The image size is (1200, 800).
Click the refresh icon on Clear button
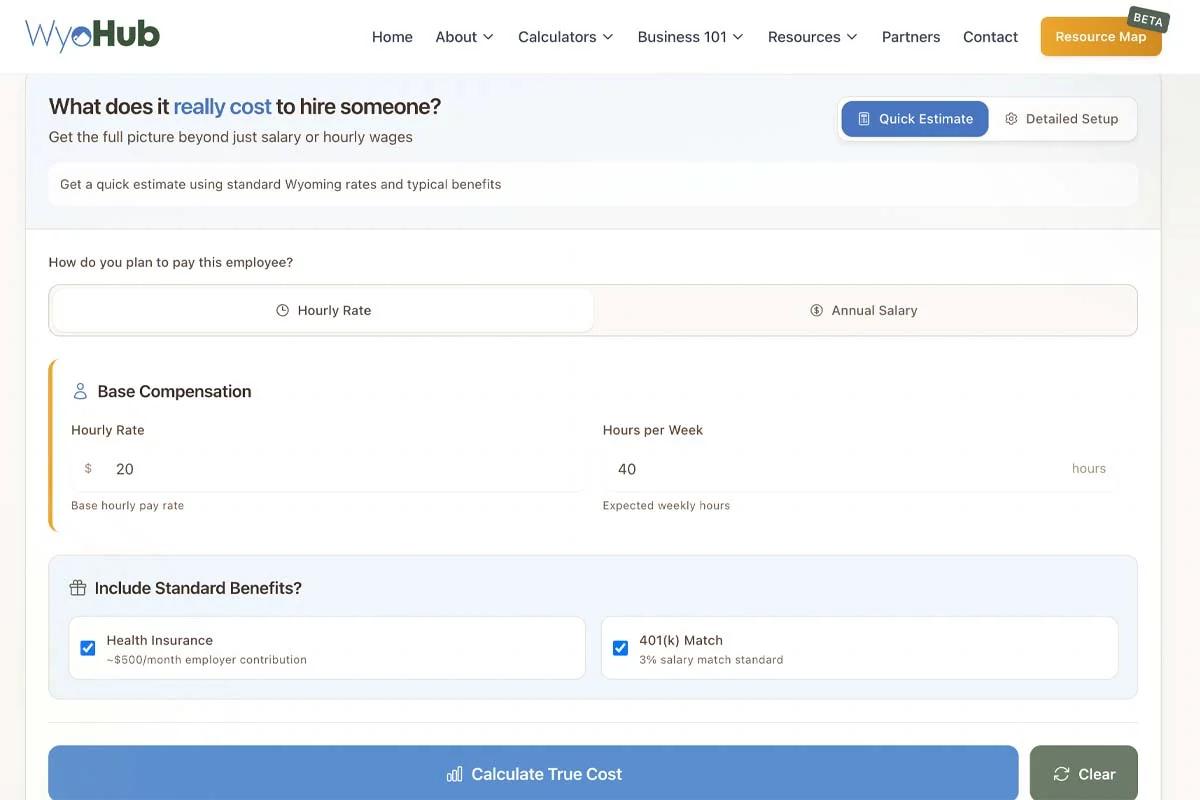tap(1061, 774)
